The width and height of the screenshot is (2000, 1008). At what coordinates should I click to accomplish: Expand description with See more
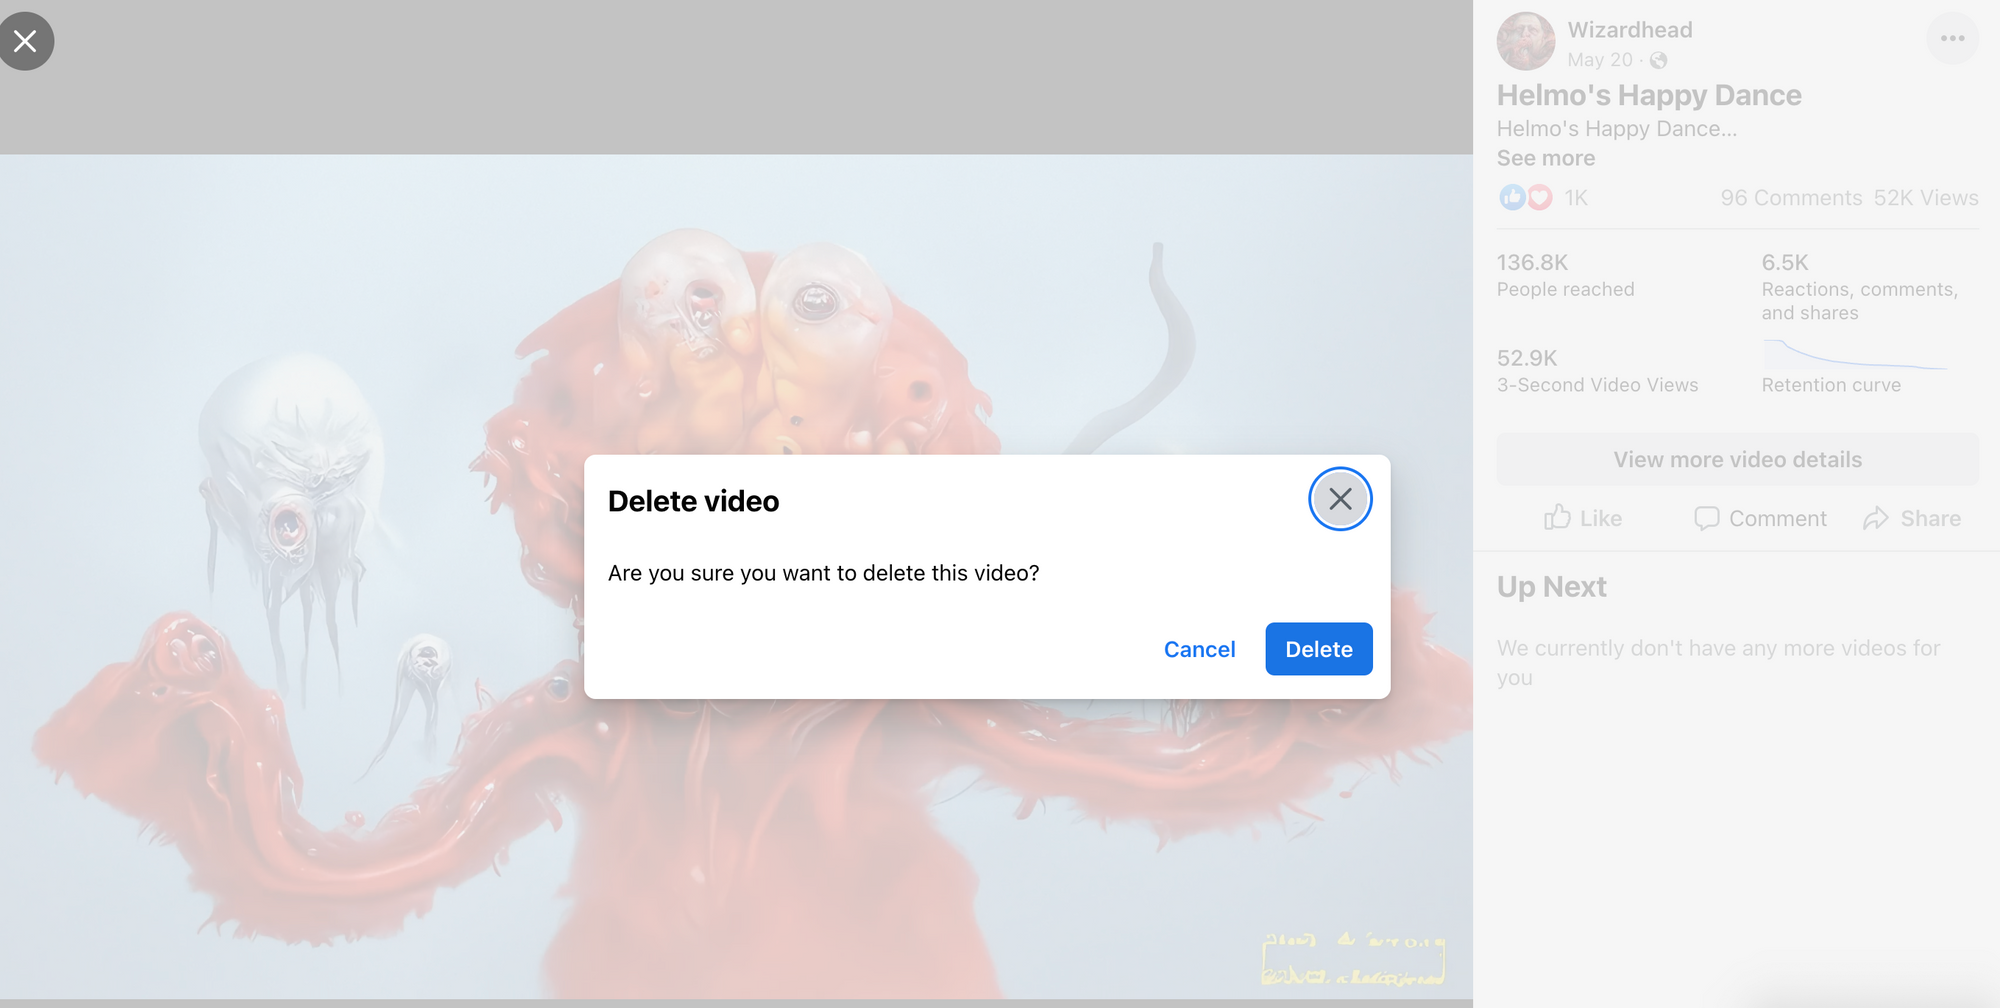(x=1546, y=158)
